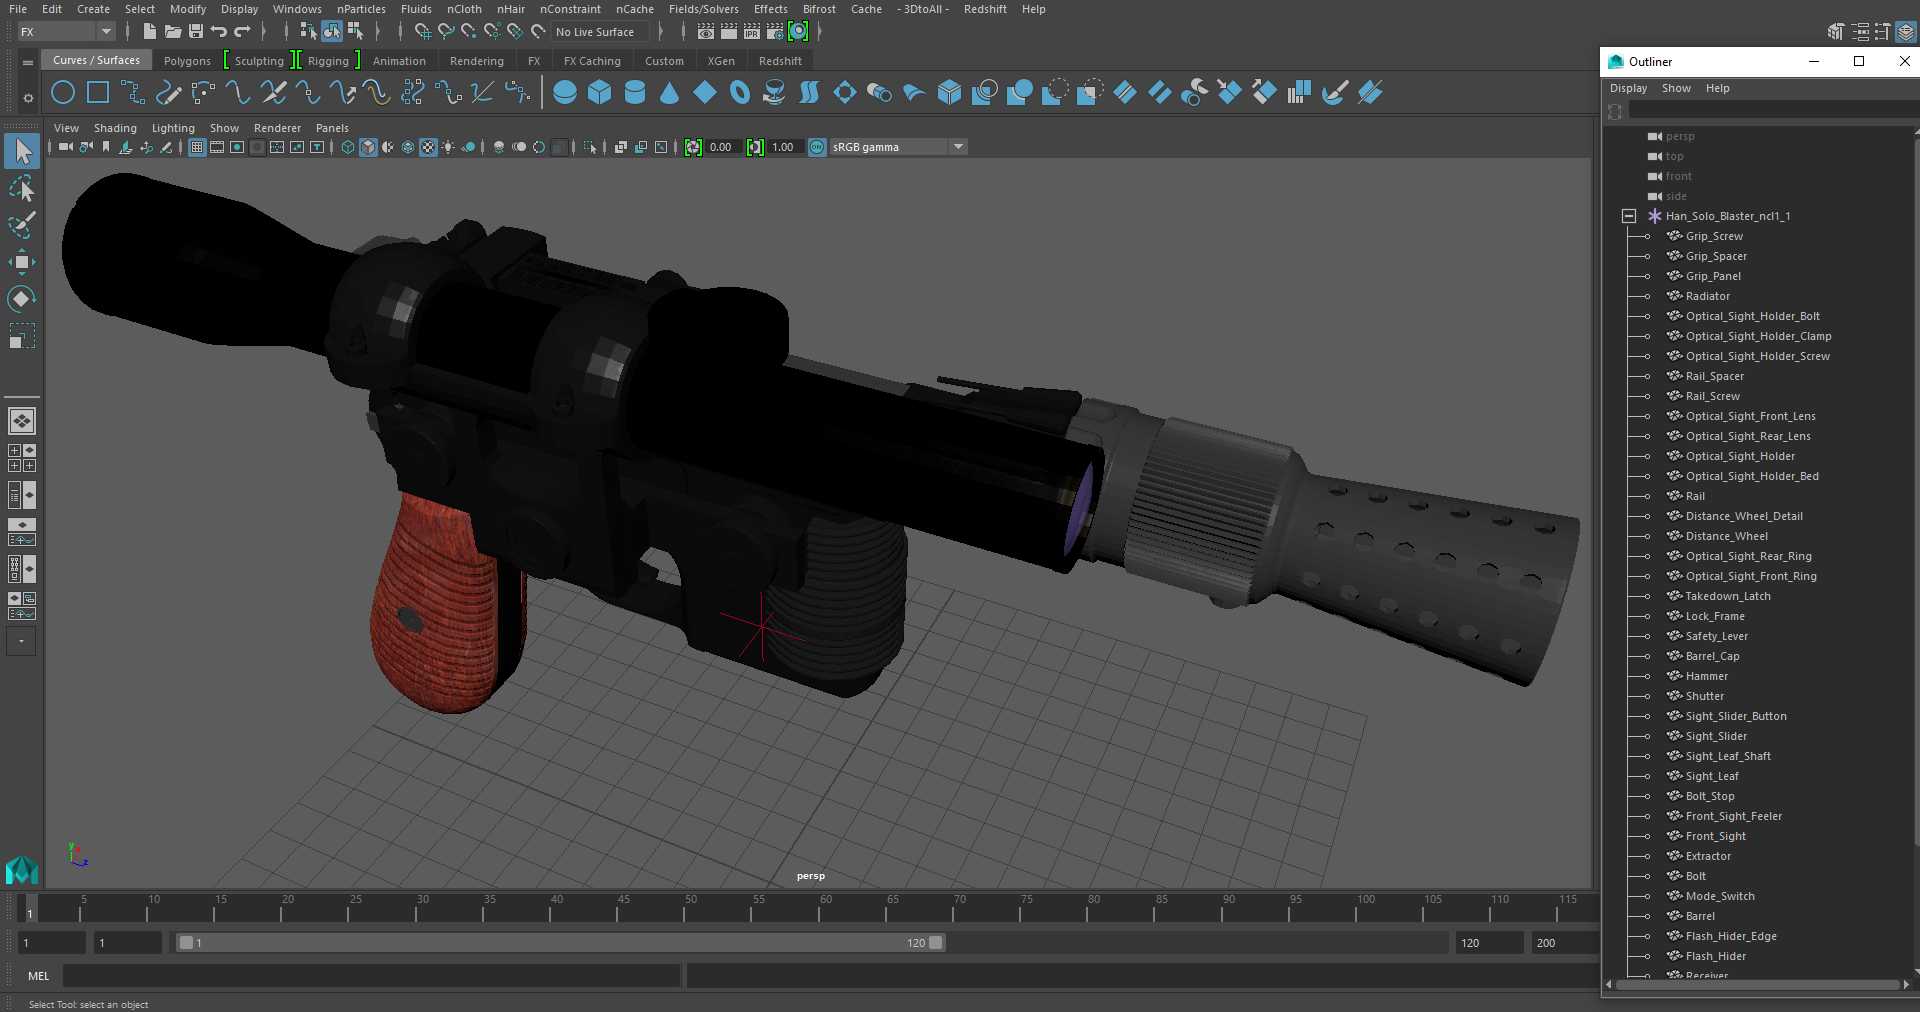Click the New Scene icon
This screenshot has width=1920, height=1012.
click(x=149, y=32)
